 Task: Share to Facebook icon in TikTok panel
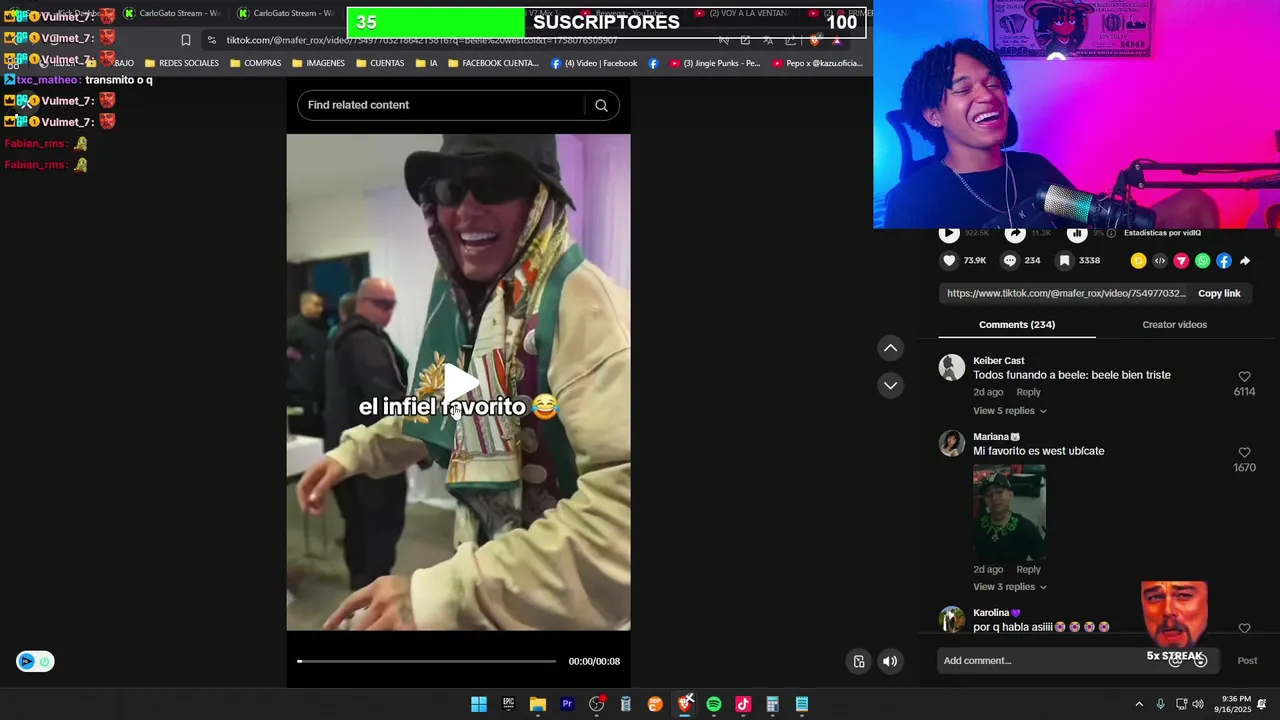coord(1224,261)
